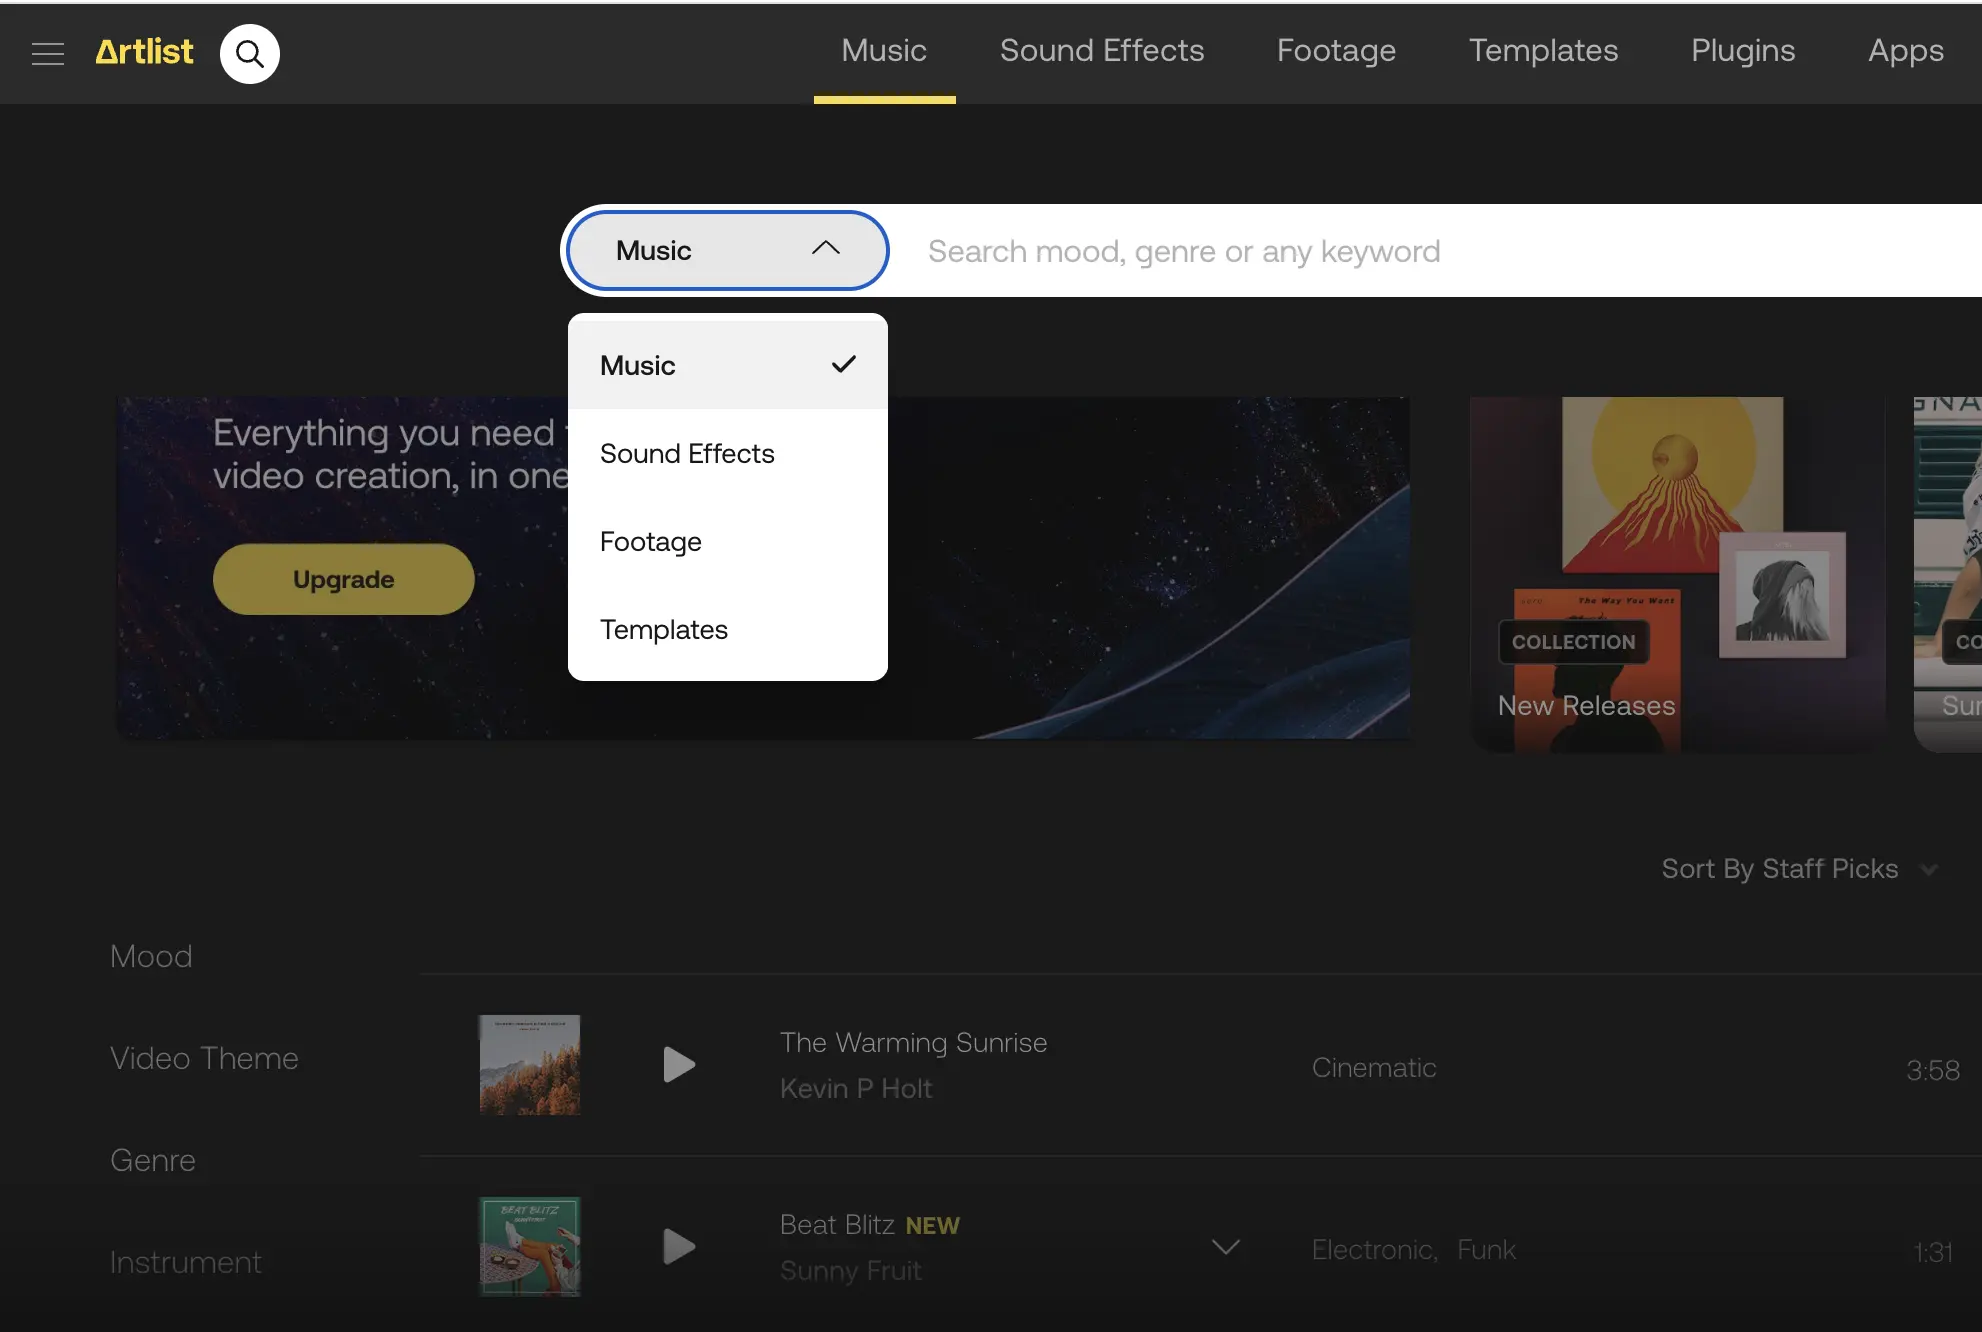Play The Warming Sunrise track
Screen dimensions: 1982x1332
[678, 1064]
